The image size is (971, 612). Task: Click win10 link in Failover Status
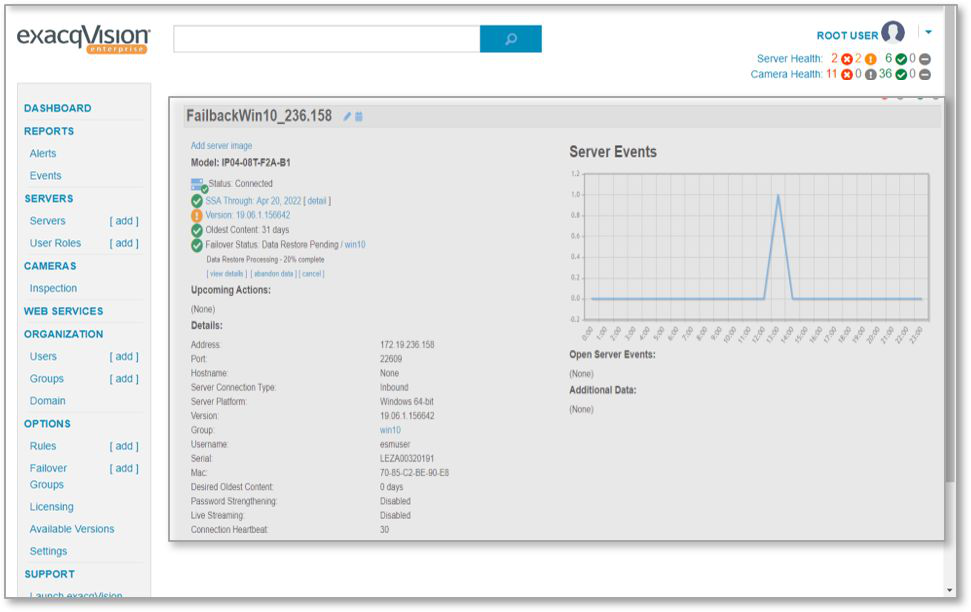coord(355,245)
